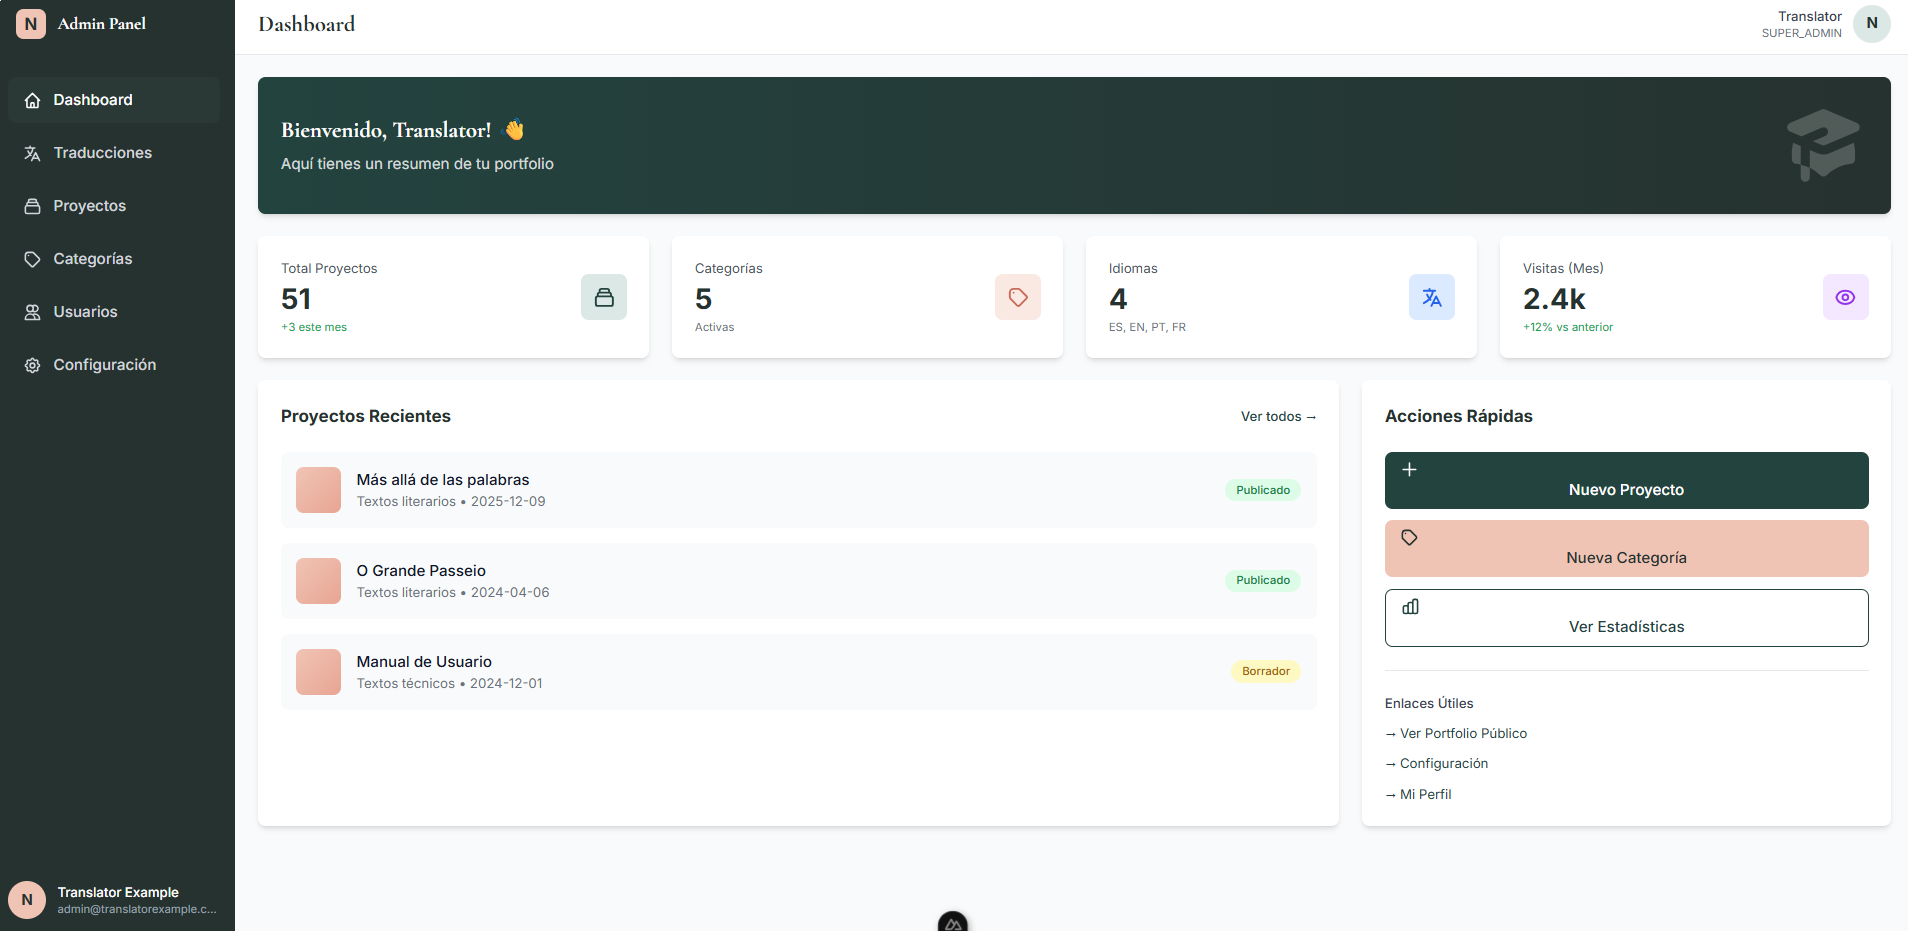Open project O Grande Passeio
Viewport: 1908px width, 931px height.
click(x=798, y=581)
